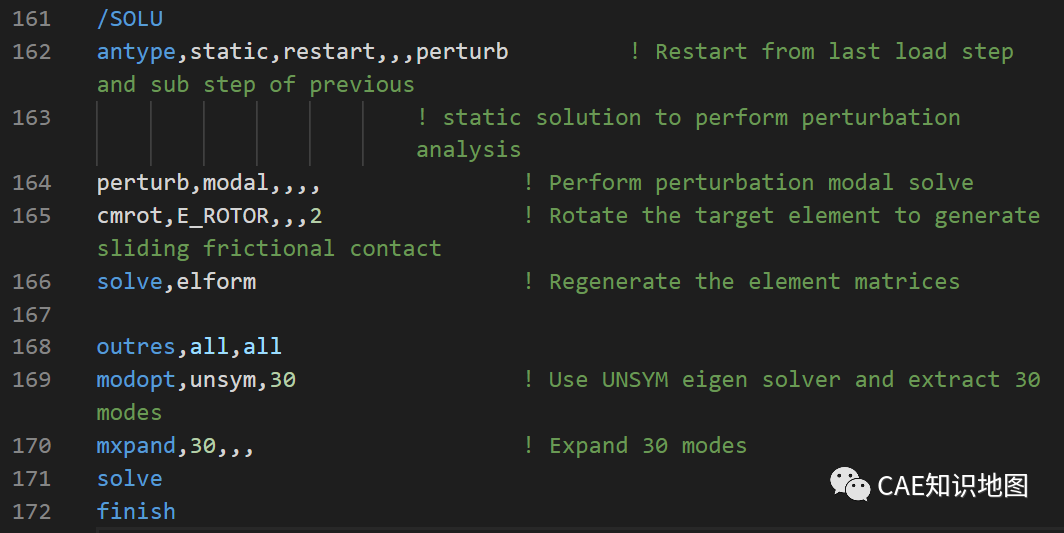Click line number 172 in the gutter
The width and height of the screenshot is (1064, 533).
click(31, 511)
